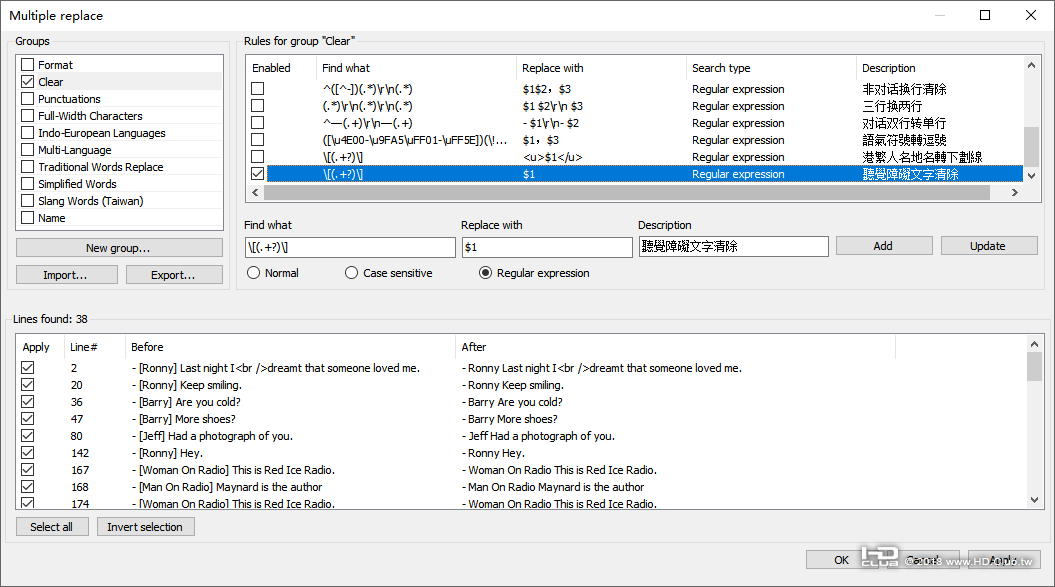Uncheck the Clear group checkbox
This screenshot has width=1055, height=587.
(27, 82)
